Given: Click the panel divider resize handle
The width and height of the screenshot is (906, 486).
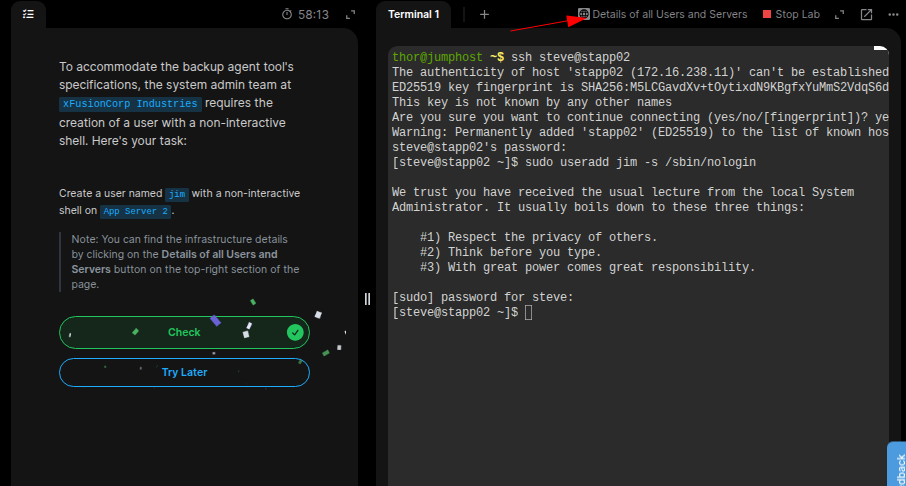Looking at the screenshot, I should click(367, 299).
